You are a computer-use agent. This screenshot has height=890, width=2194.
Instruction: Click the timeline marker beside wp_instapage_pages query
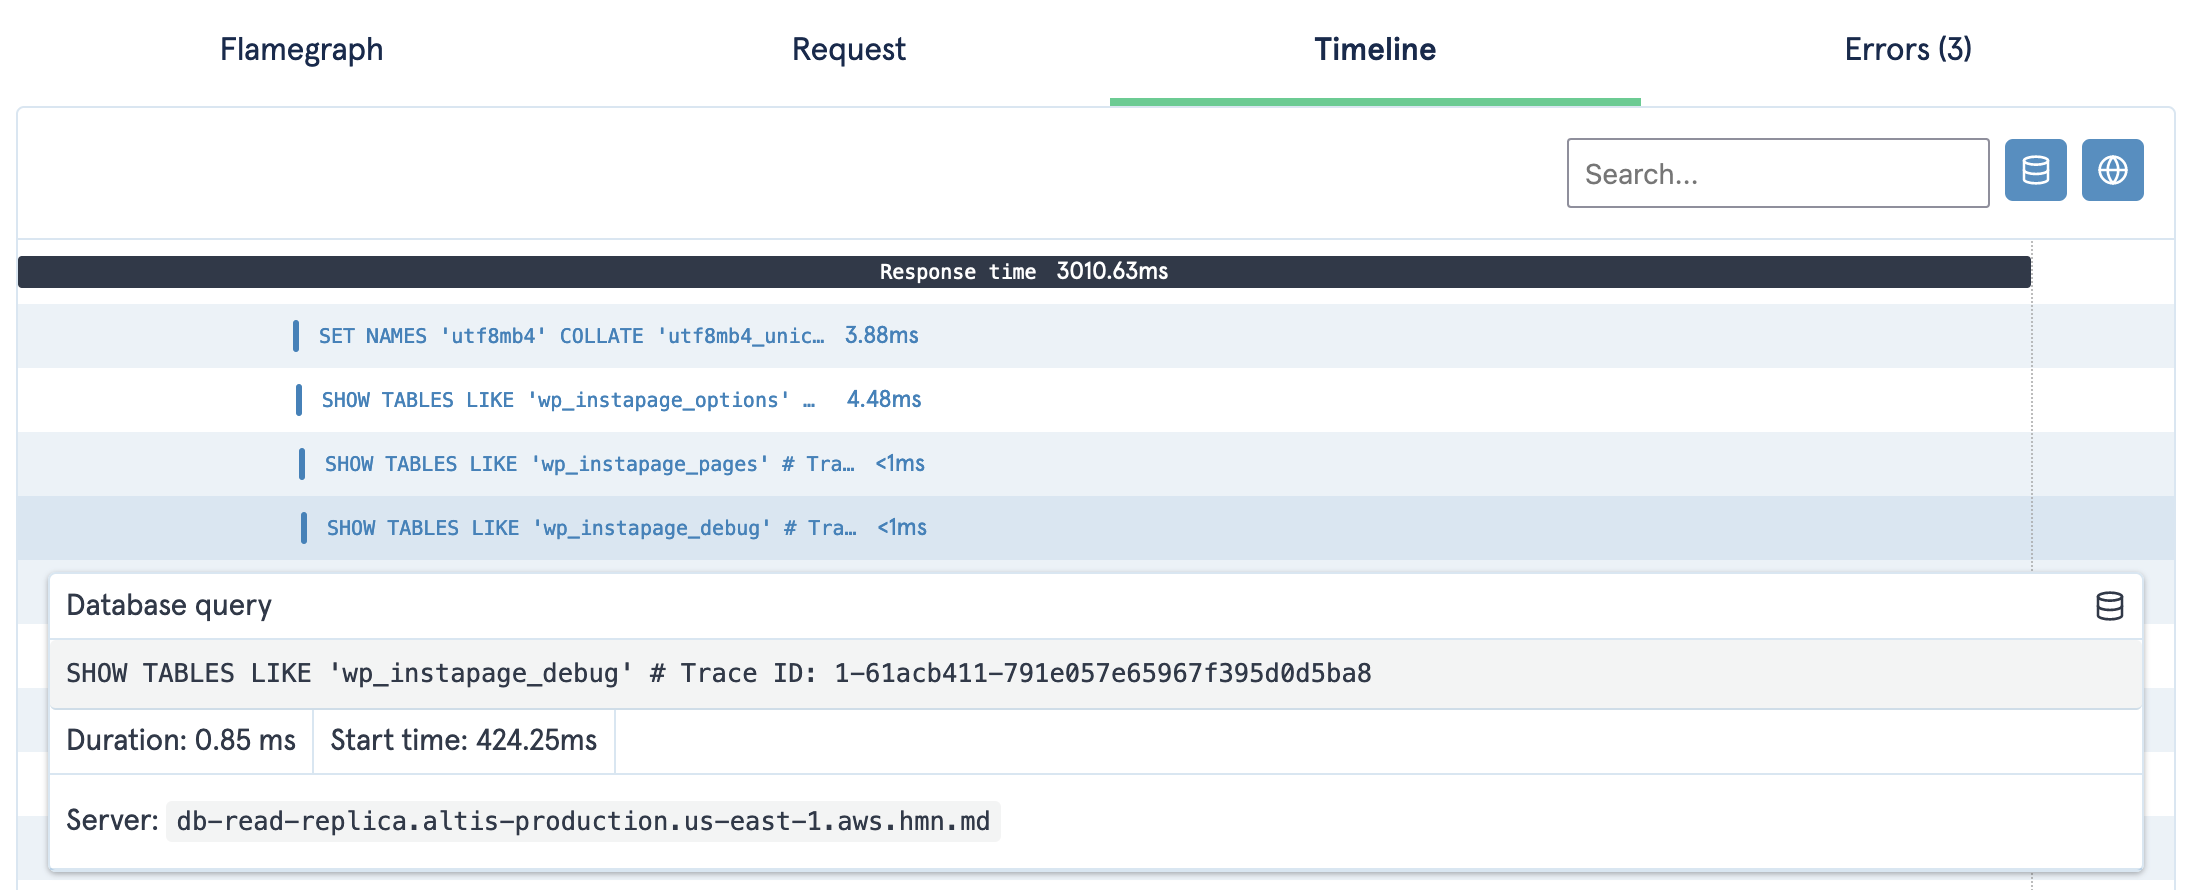[302, 464]
